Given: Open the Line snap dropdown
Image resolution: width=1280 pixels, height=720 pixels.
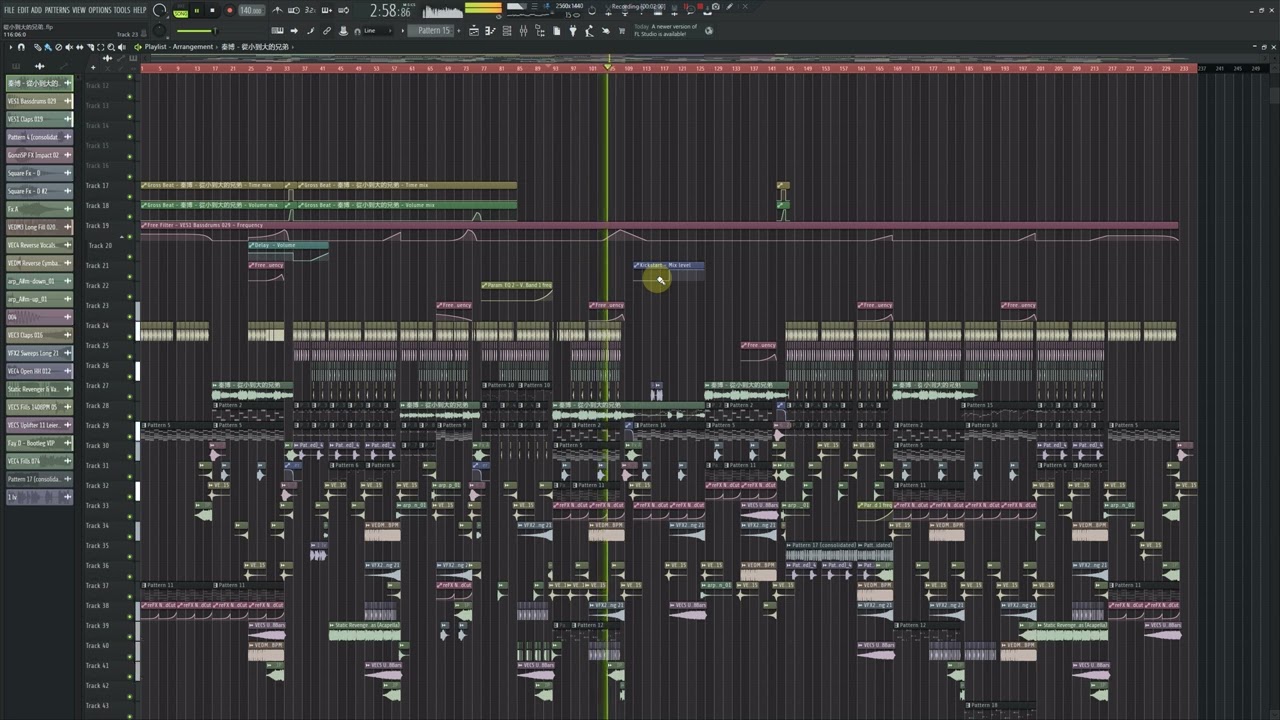Looking at the screenshot, I should pos(376,30).
